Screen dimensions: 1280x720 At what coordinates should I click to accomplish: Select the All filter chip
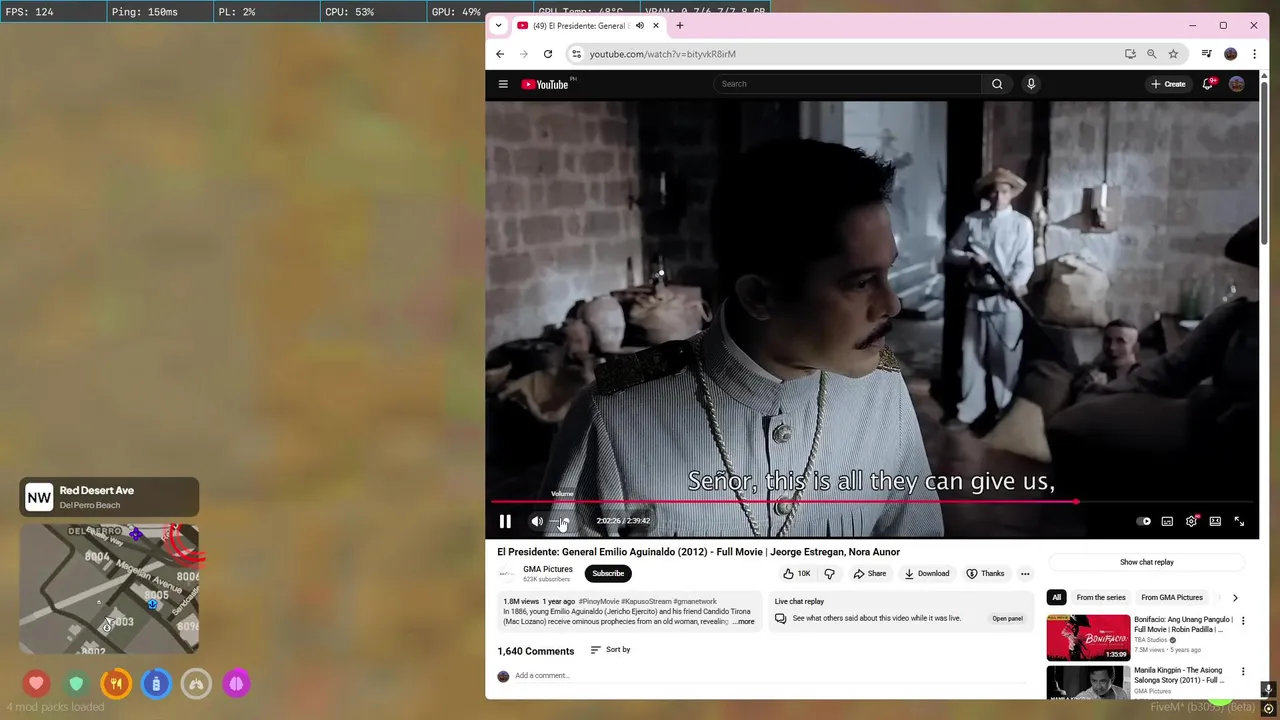[1056, 597]
